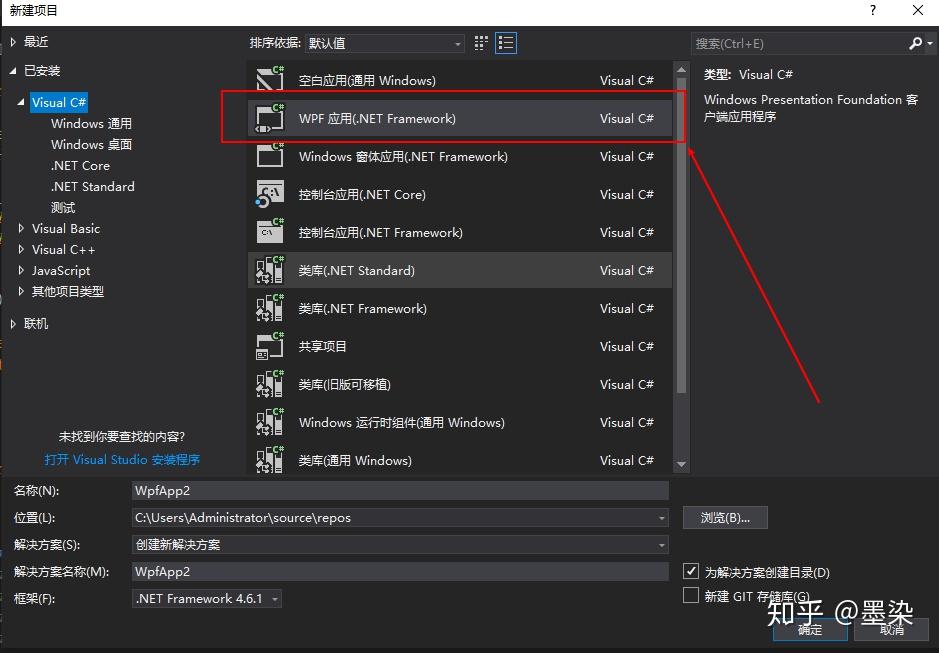Switch to small icons list view
Screen dimensions: 939x653
click(505, 43)
